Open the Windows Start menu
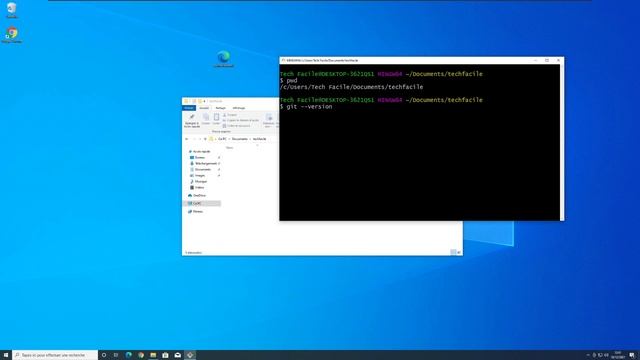The image size is (640, 360). (x=6, y=355)
